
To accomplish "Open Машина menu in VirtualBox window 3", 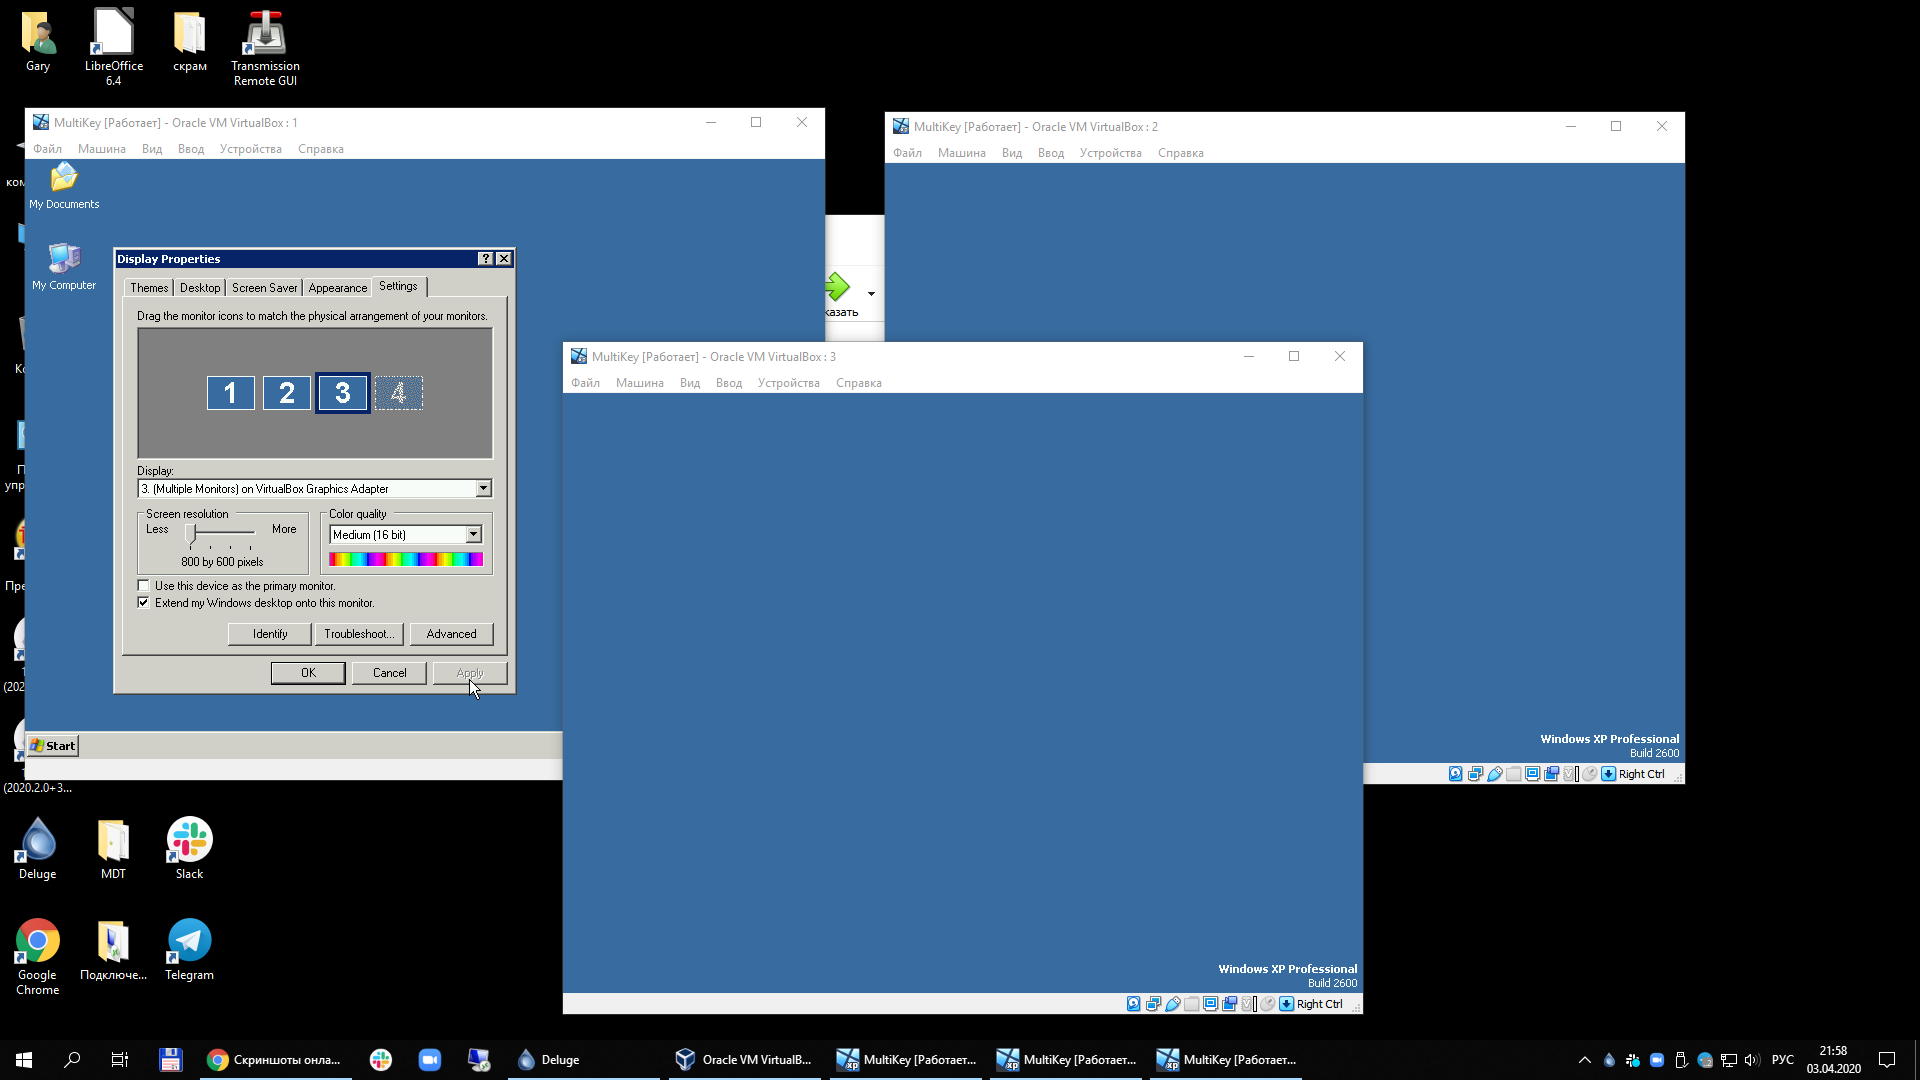I will [640, 382].
